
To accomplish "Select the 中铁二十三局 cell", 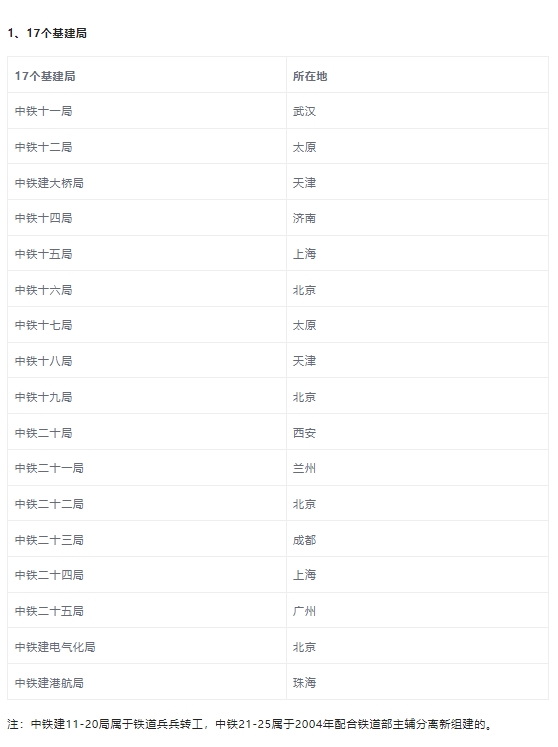I will pos(147,539).
